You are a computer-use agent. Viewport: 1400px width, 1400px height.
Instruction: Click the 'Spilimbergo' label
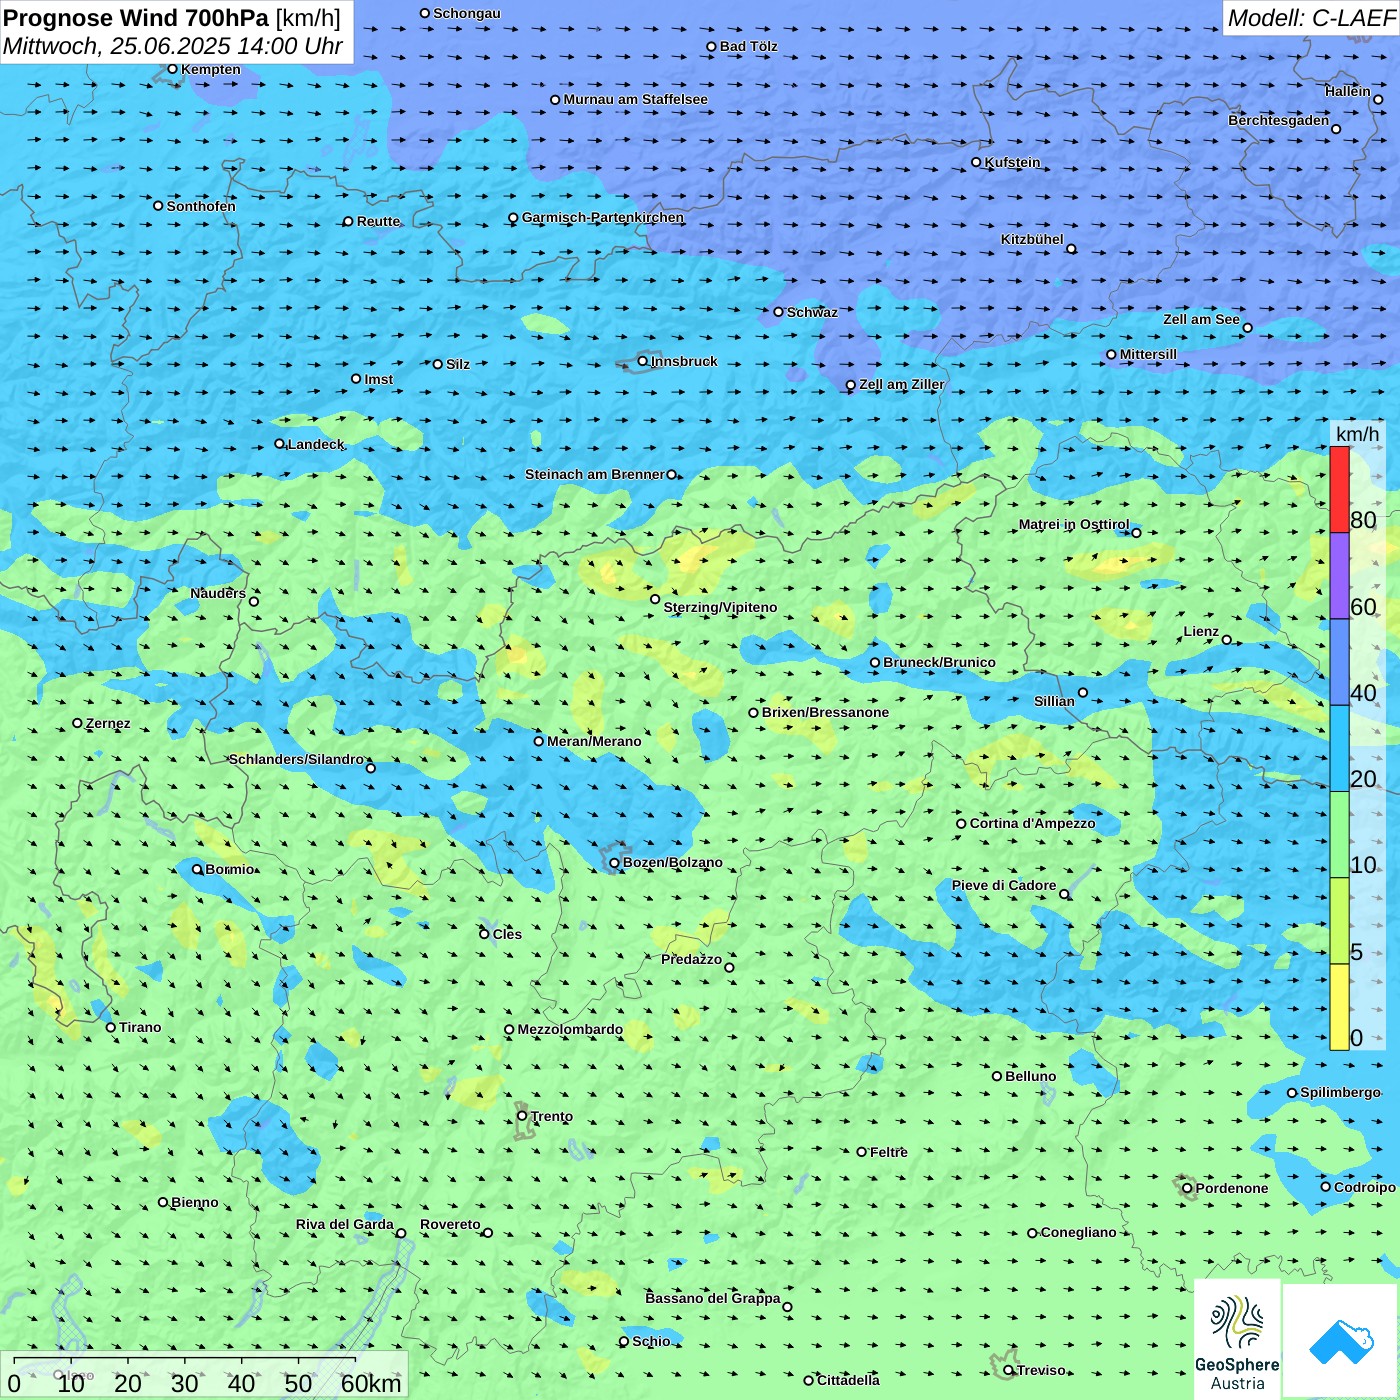[x=1340, y=1092]
